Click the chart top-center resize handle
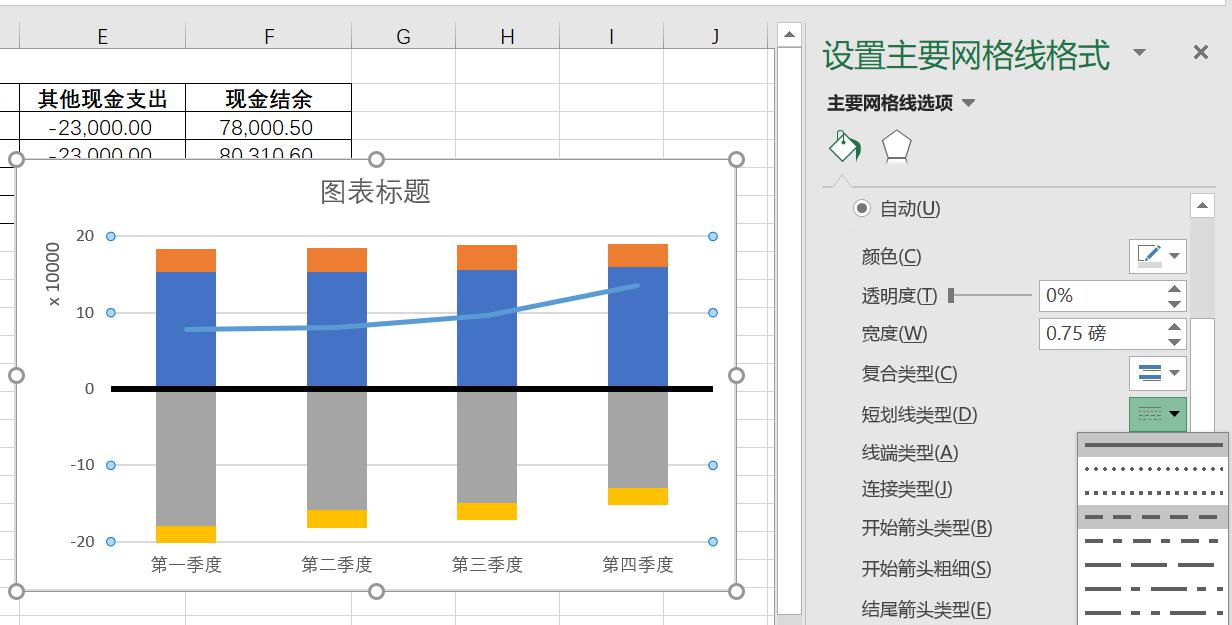The image size is (1232, 625). (376, 160)
